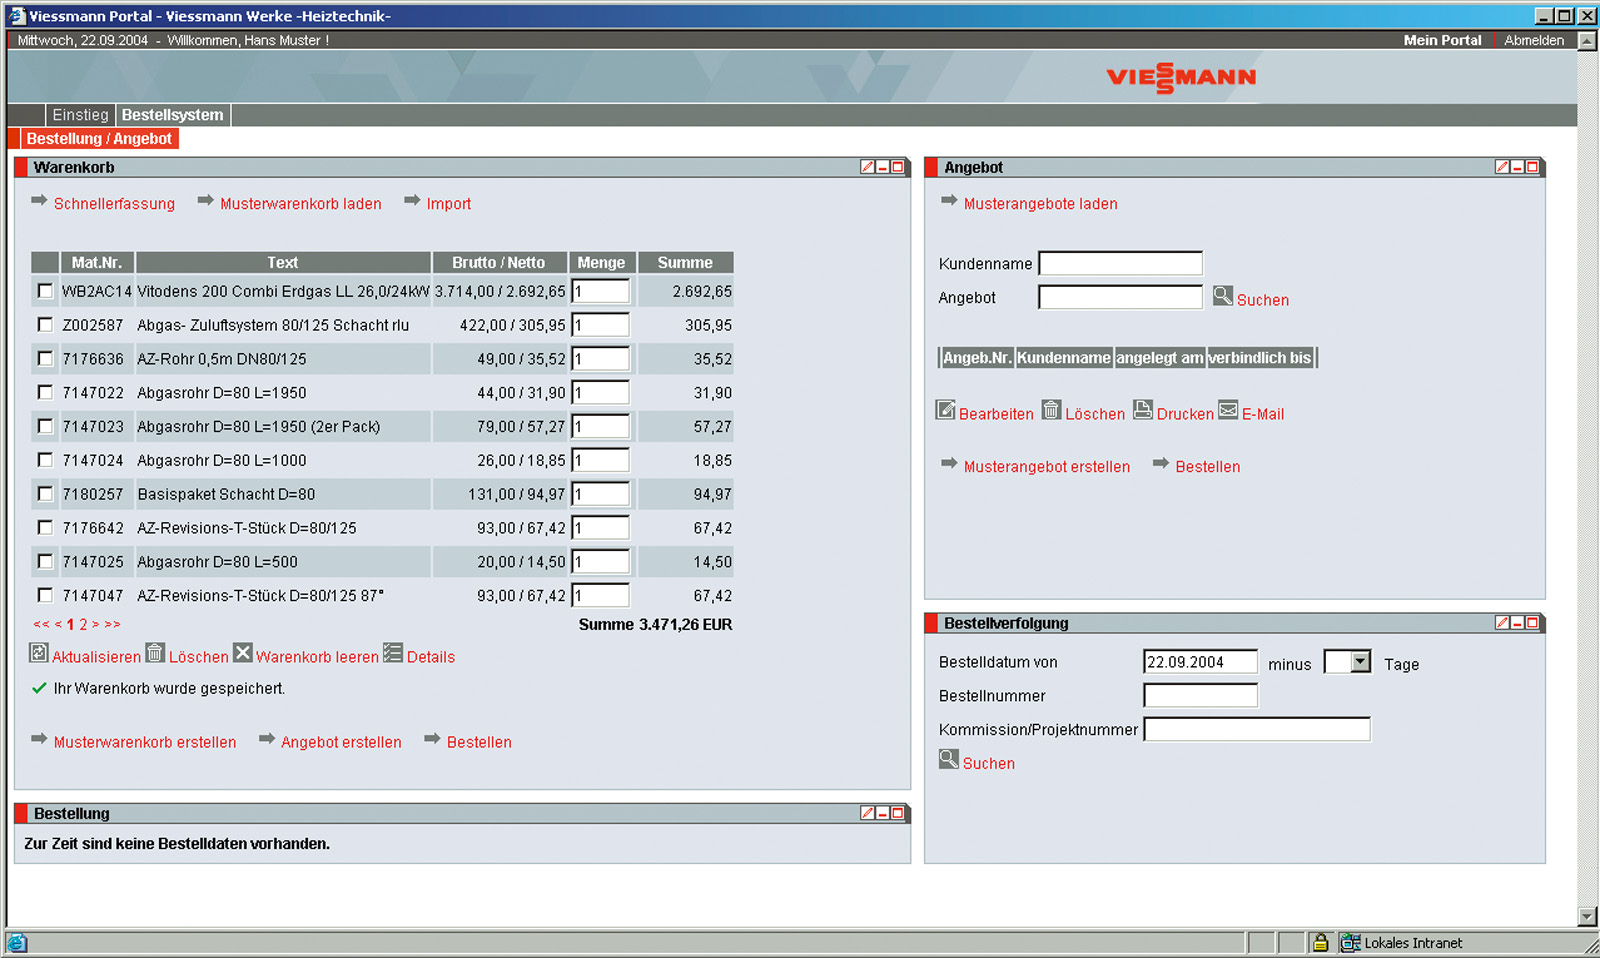Maximize the Bestellung panel
Image resolution: width=1600 pixels, height=958 pixels.
click(x=897, y=813)
